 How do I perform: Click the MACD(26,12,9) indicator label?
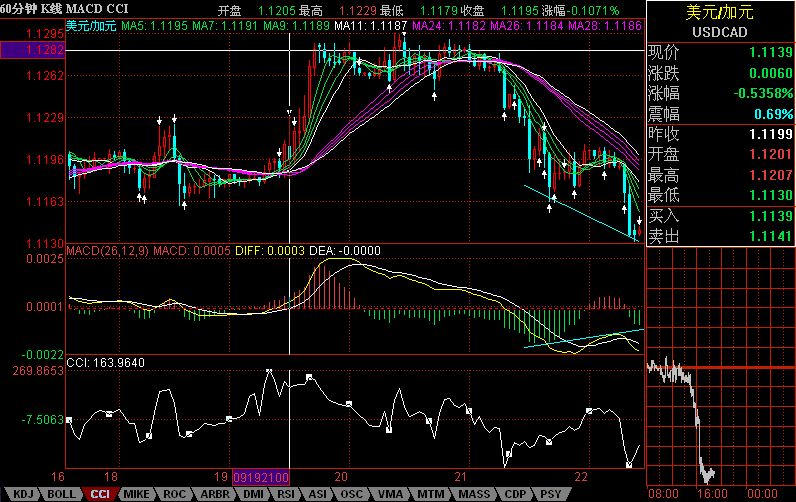(x=108, y=251)
